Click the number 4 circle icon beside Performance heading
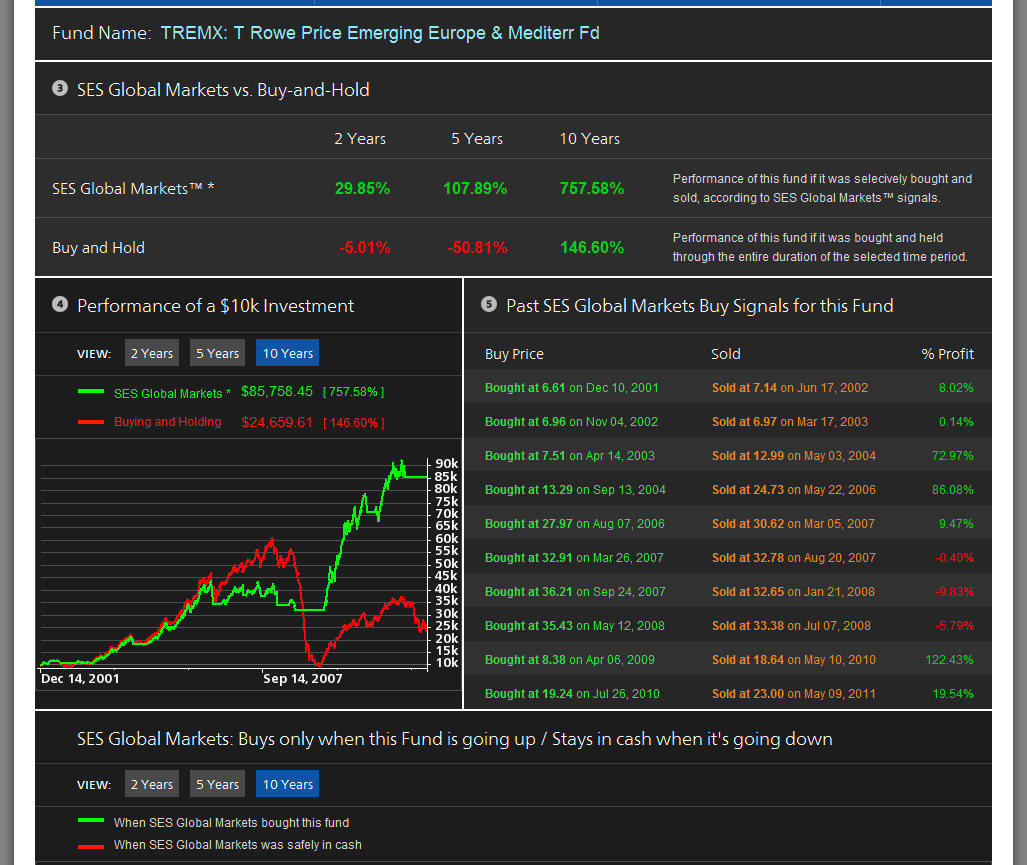Viewport: 1027px width, 865px height. pos(59,305)
